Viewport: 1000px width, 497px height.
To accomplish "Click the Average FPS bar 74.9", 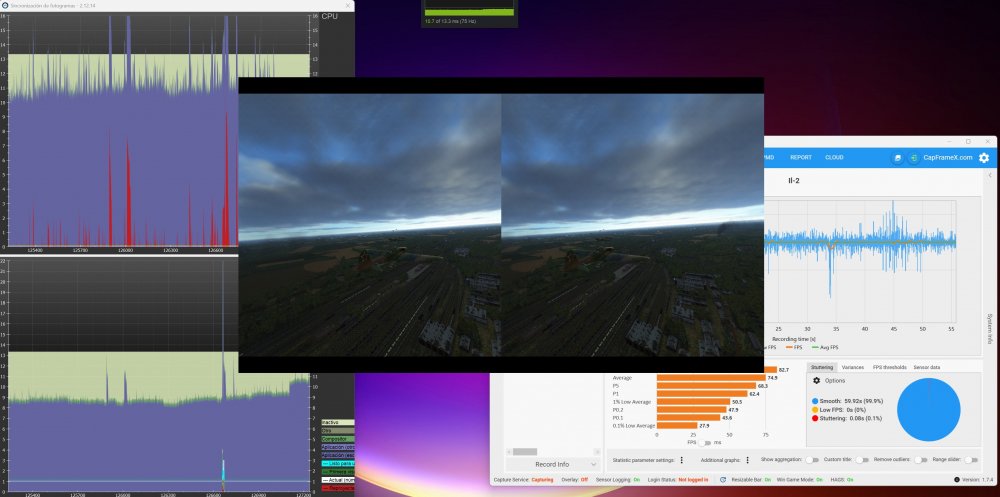I will (x=711, y=378).
